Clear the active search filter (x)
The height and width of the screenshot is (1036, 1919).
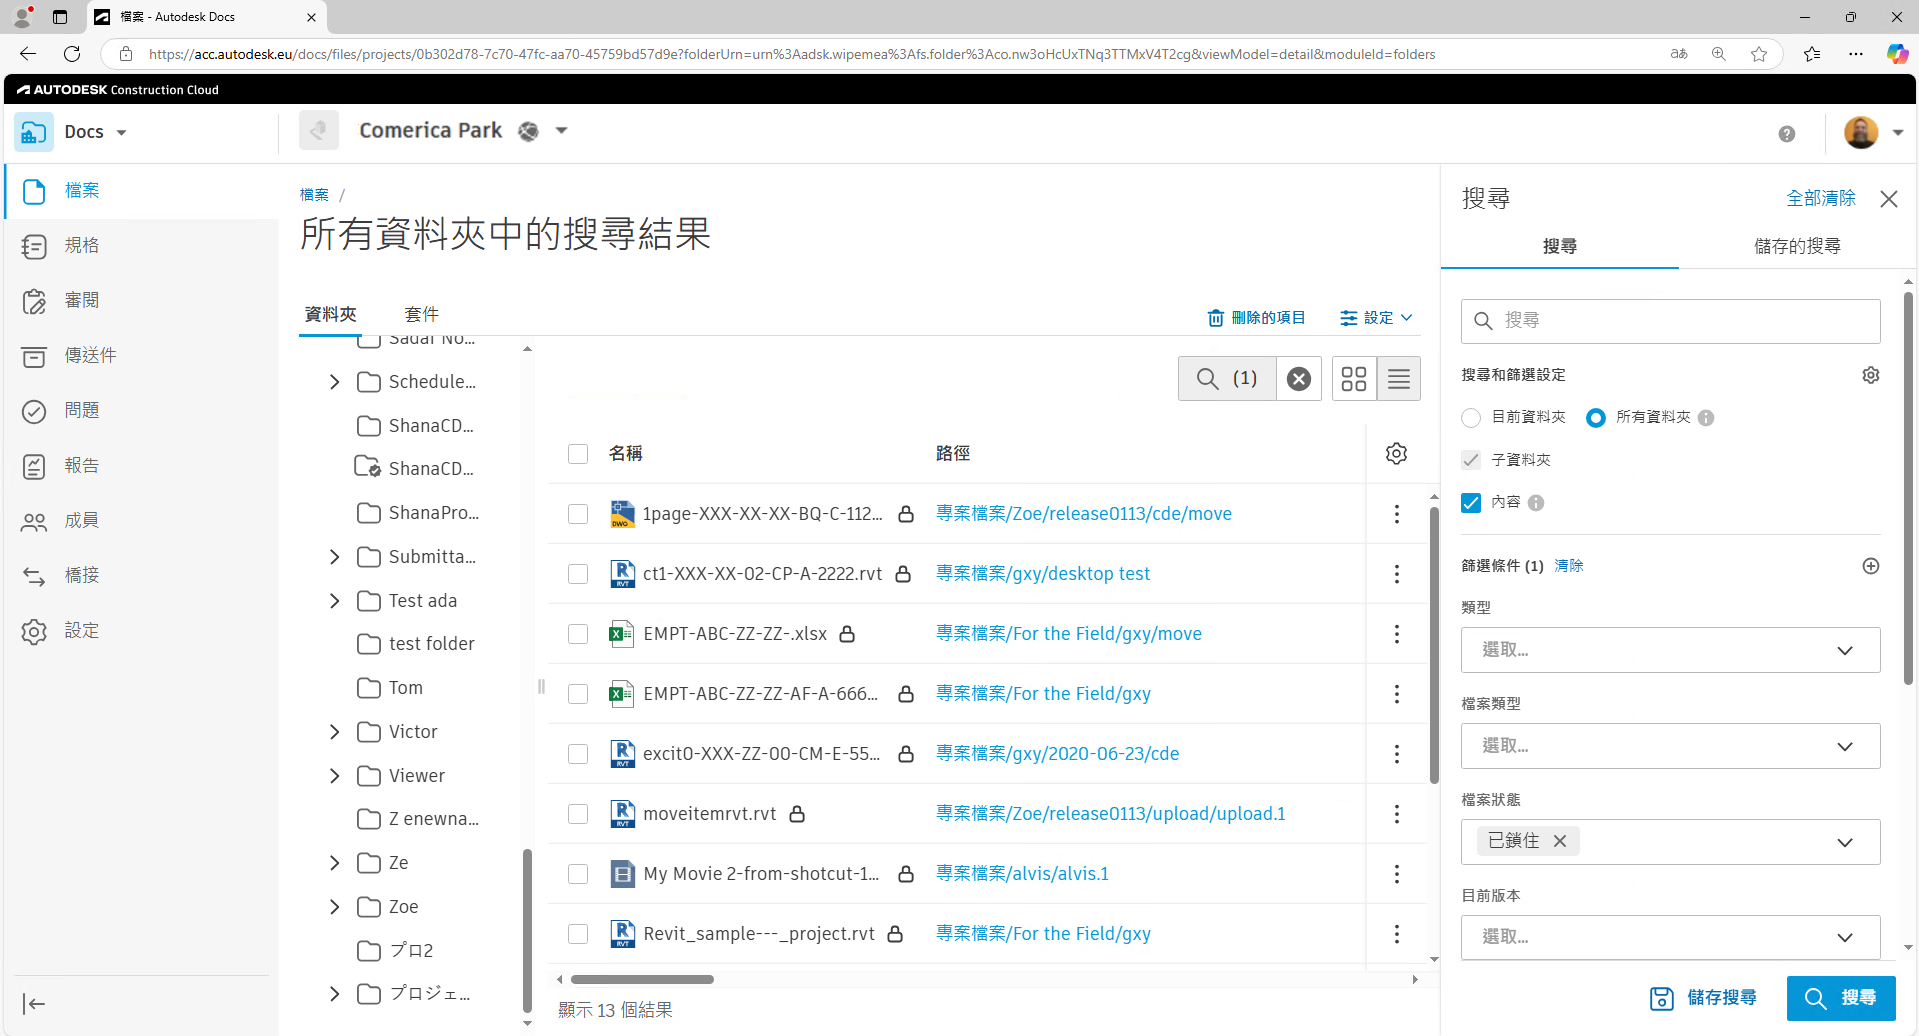(1299, 379)
